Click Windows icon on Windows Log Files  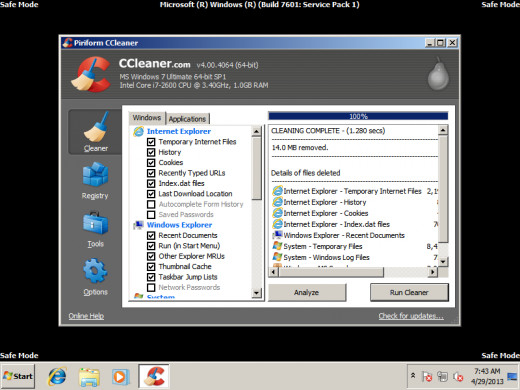coord(277,257)
